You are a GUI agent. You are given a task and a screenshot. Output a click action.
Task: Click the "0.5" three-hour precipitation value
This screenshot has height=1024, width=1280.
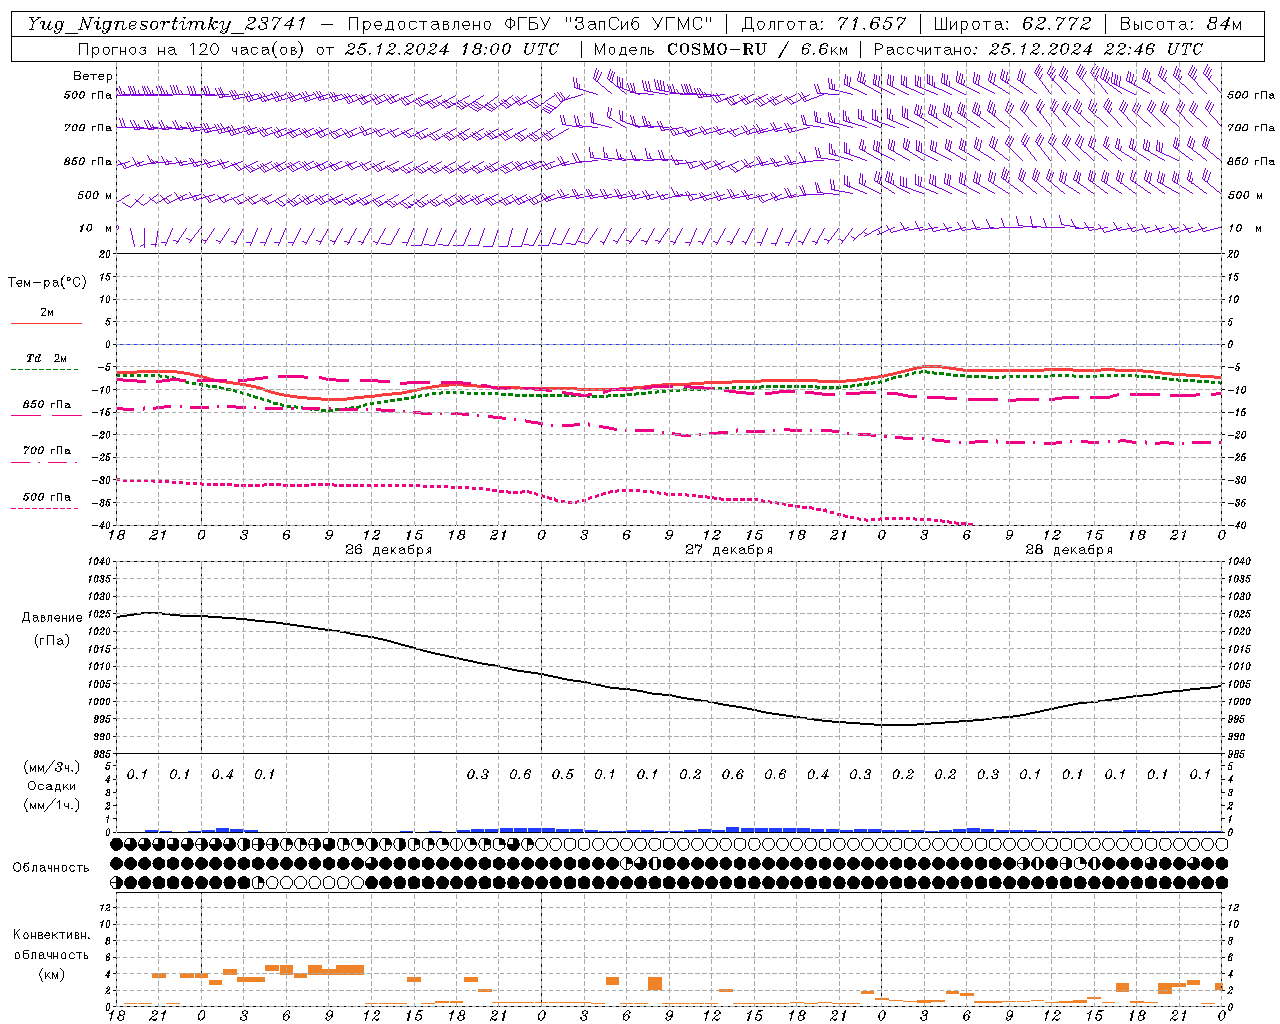click(563, 774)
